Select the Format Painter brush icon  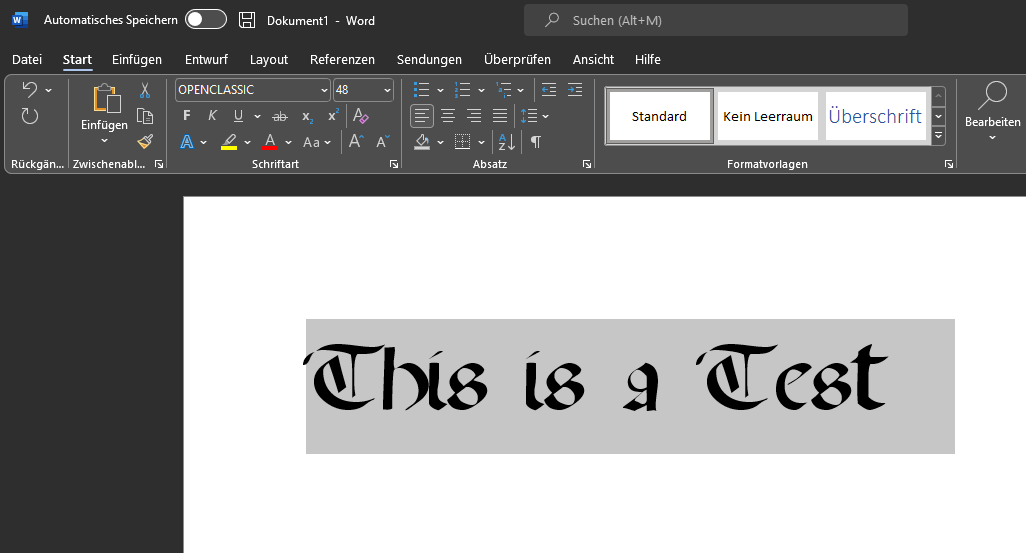[x=145, y=141]
